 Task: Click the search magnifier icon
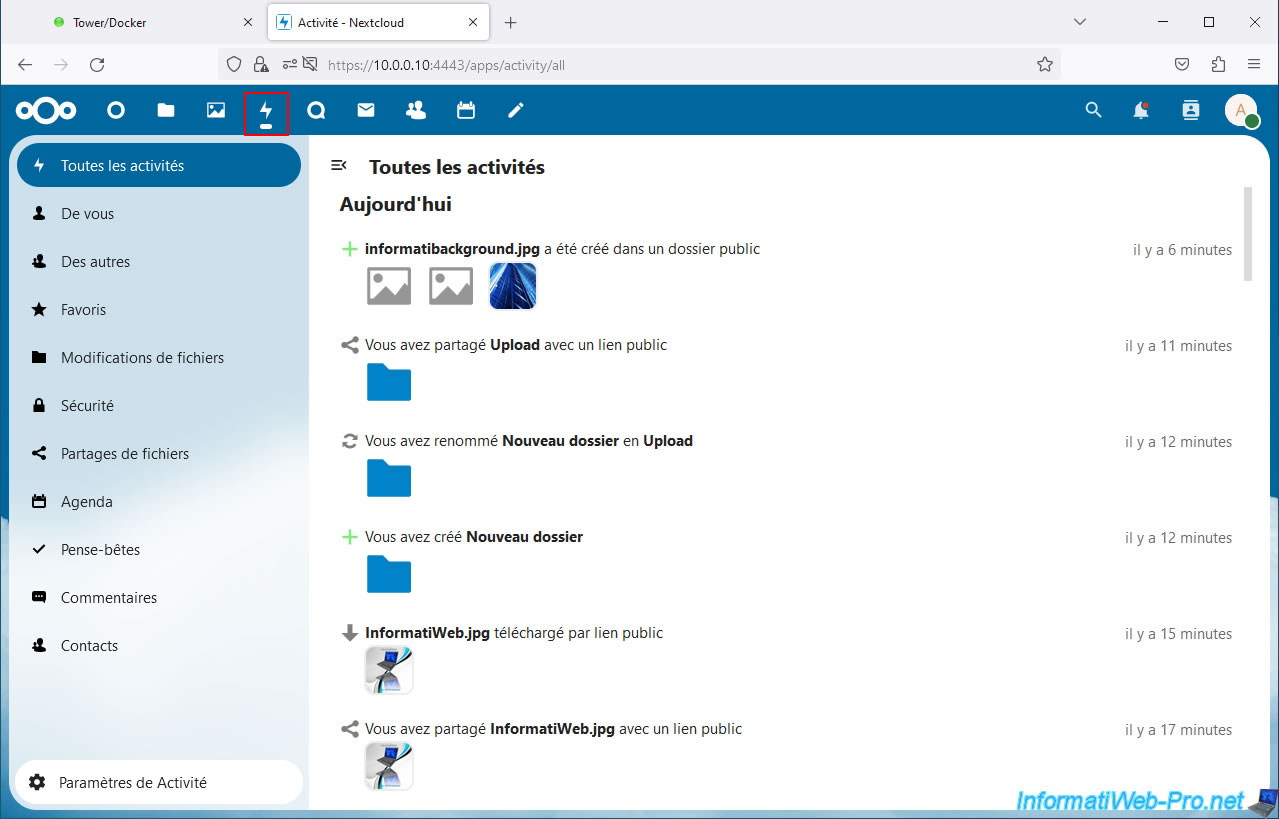1093,111
